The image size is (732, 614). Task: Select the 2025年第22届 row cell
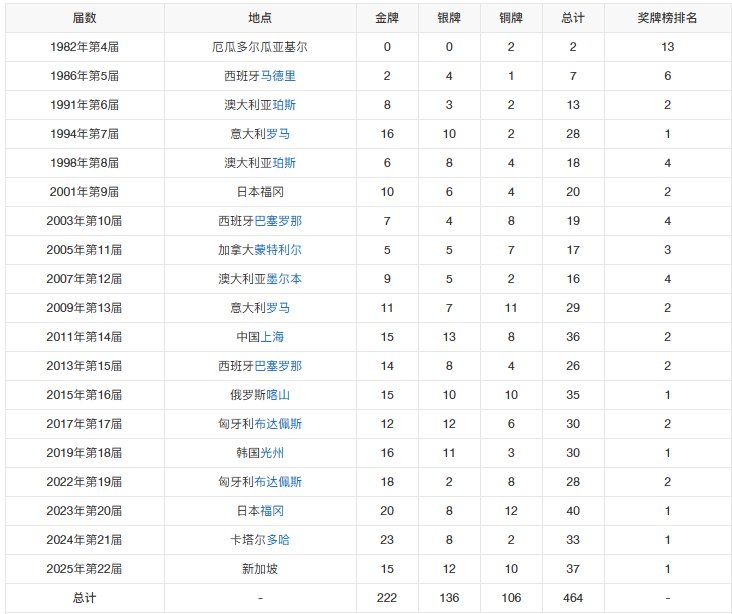pyautogui.click(x=84, y=569)
